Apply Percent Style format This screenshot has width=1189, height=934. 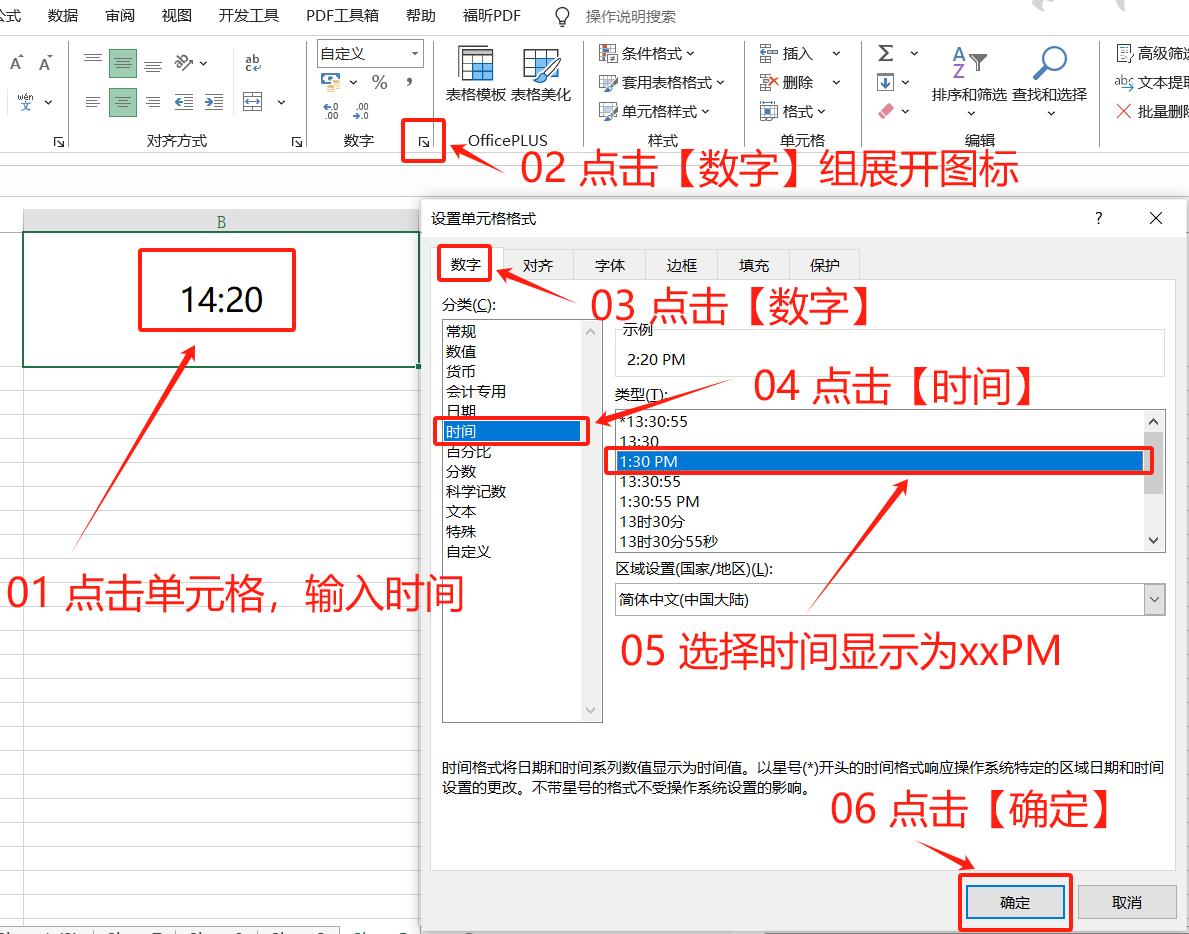(380, 82)
